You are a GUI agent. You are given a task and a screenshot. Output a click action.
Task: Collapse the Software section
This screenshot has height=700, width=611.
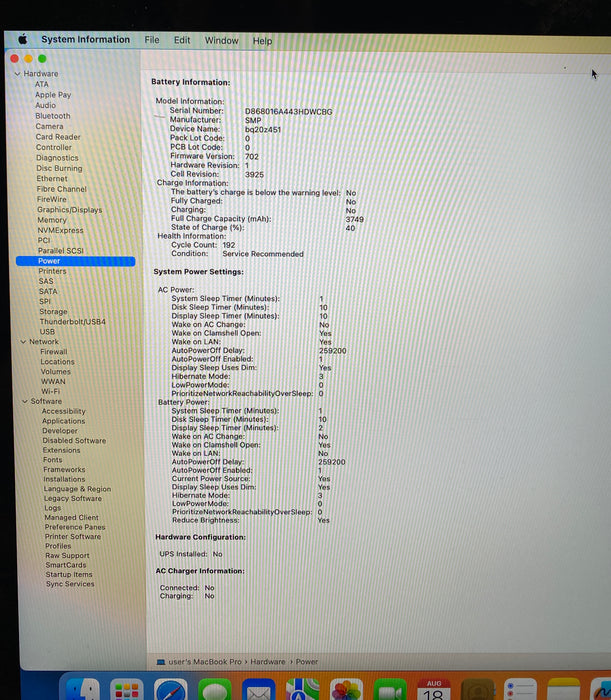coord(25,401)
